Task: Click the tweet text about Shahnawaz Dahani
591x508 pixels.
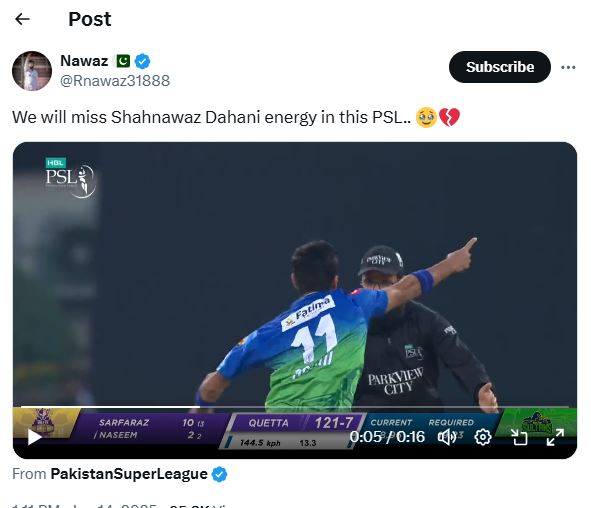Action: 236,117
